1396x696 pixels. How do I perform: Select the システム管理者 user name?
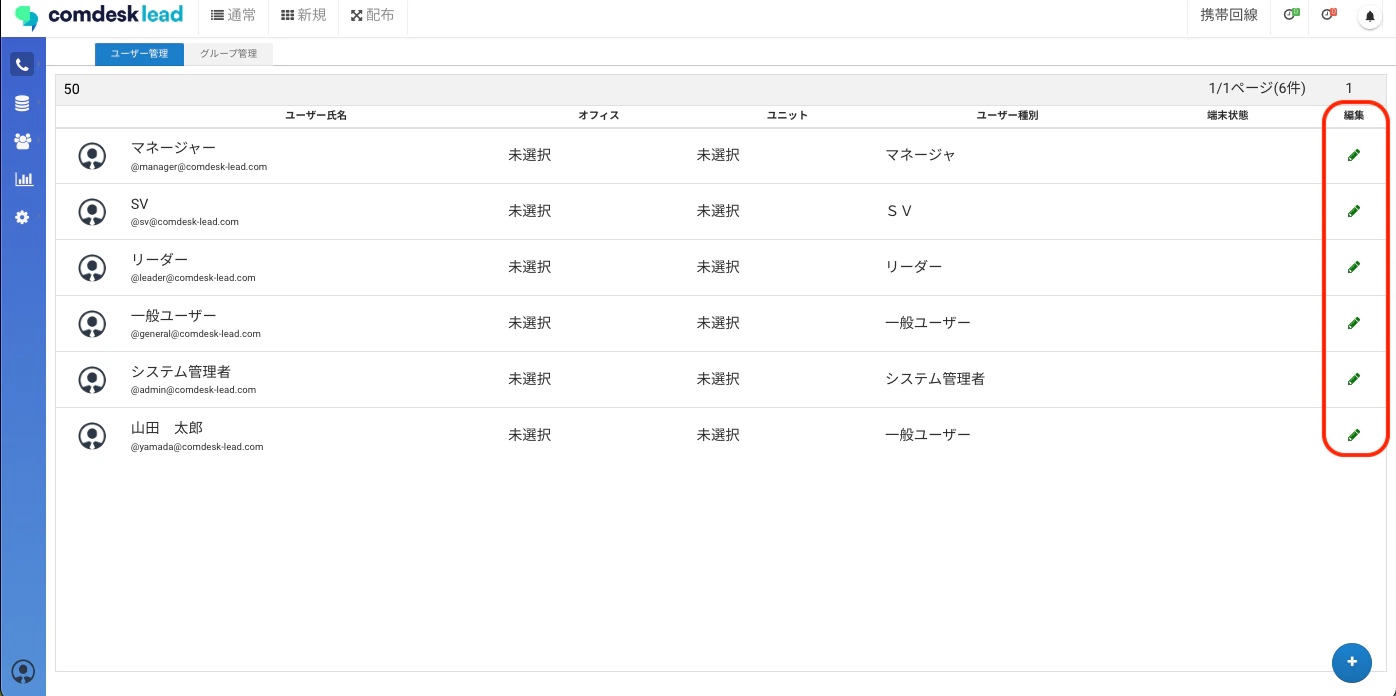pyautogui.click(x=181, y=372)
